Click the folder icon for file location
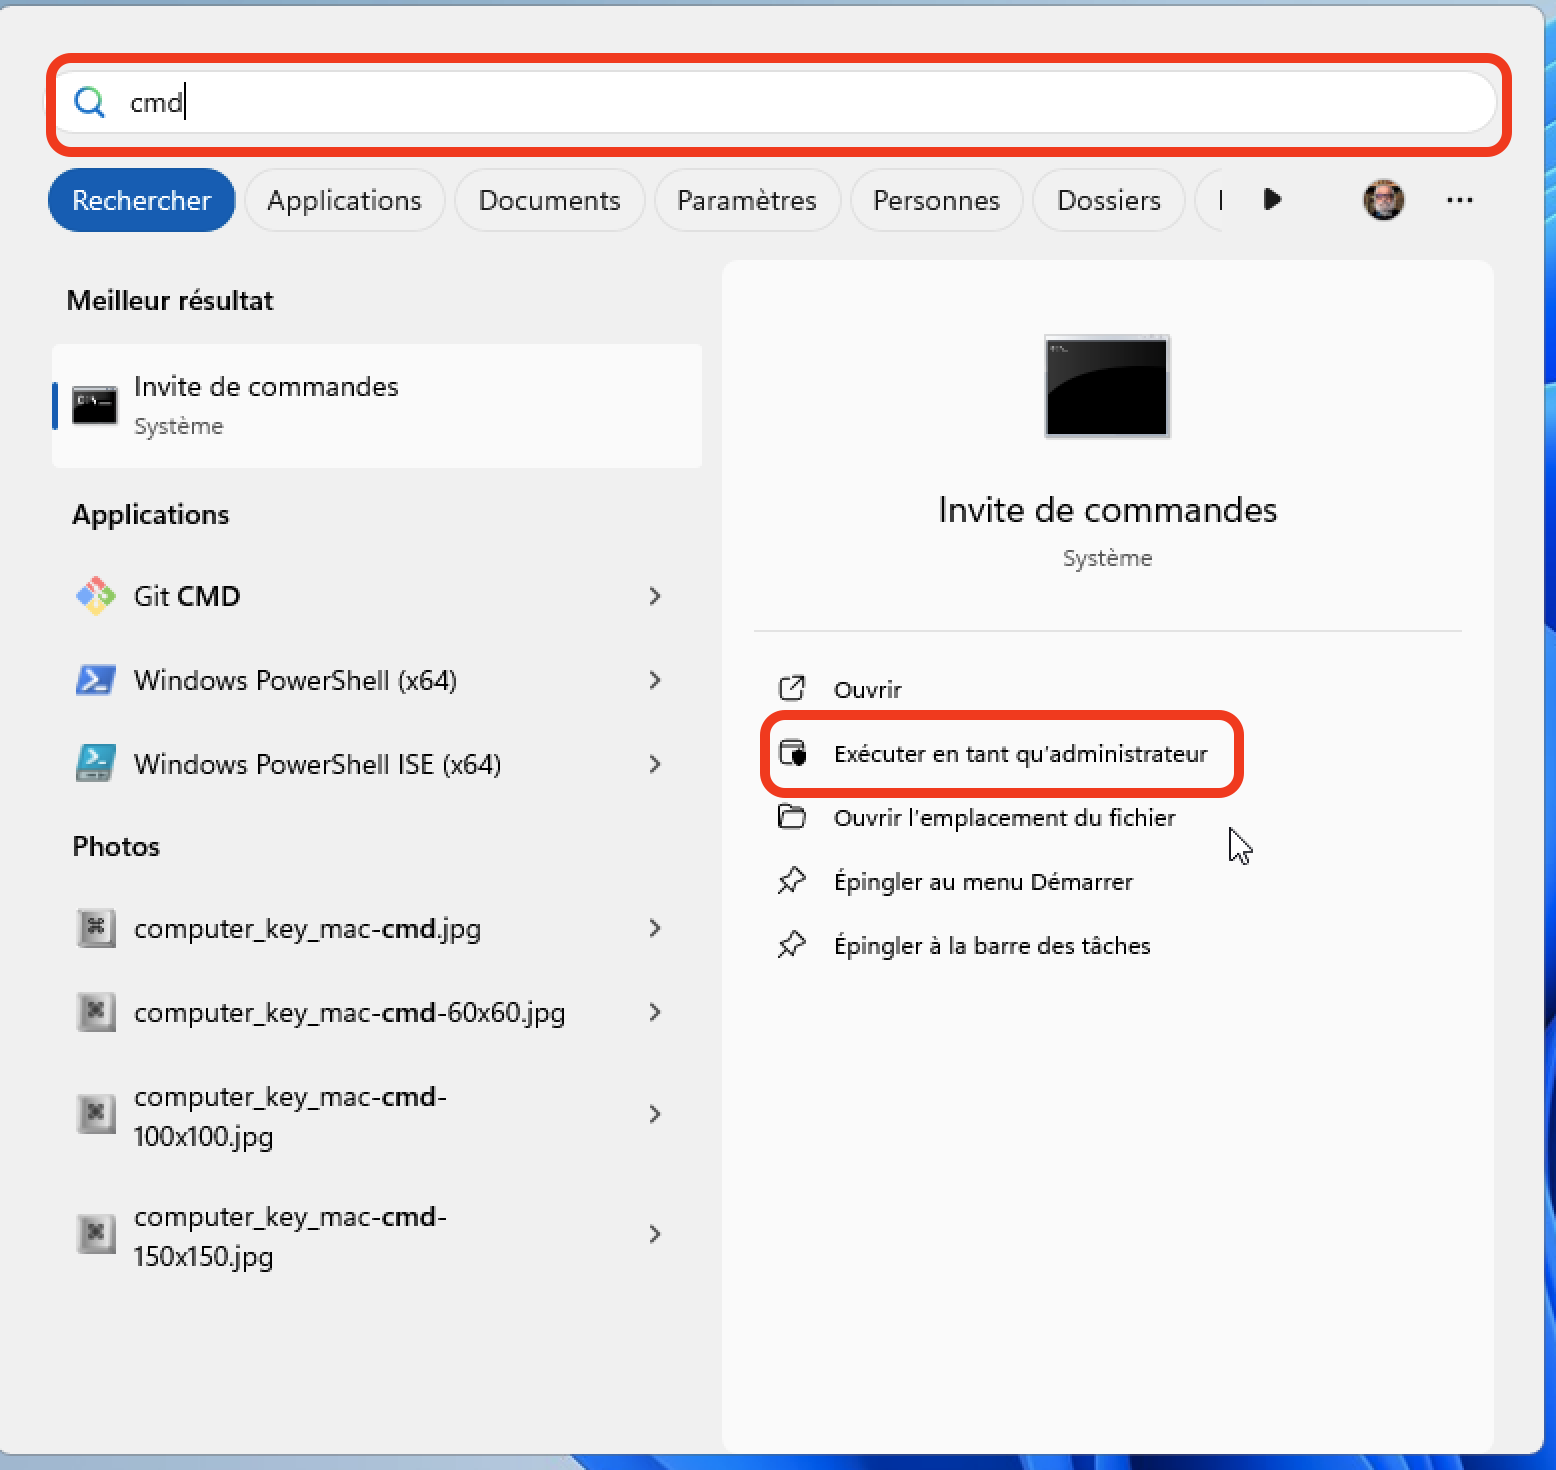Viewport: 1556px width, 1470px height. click(792, 817)
